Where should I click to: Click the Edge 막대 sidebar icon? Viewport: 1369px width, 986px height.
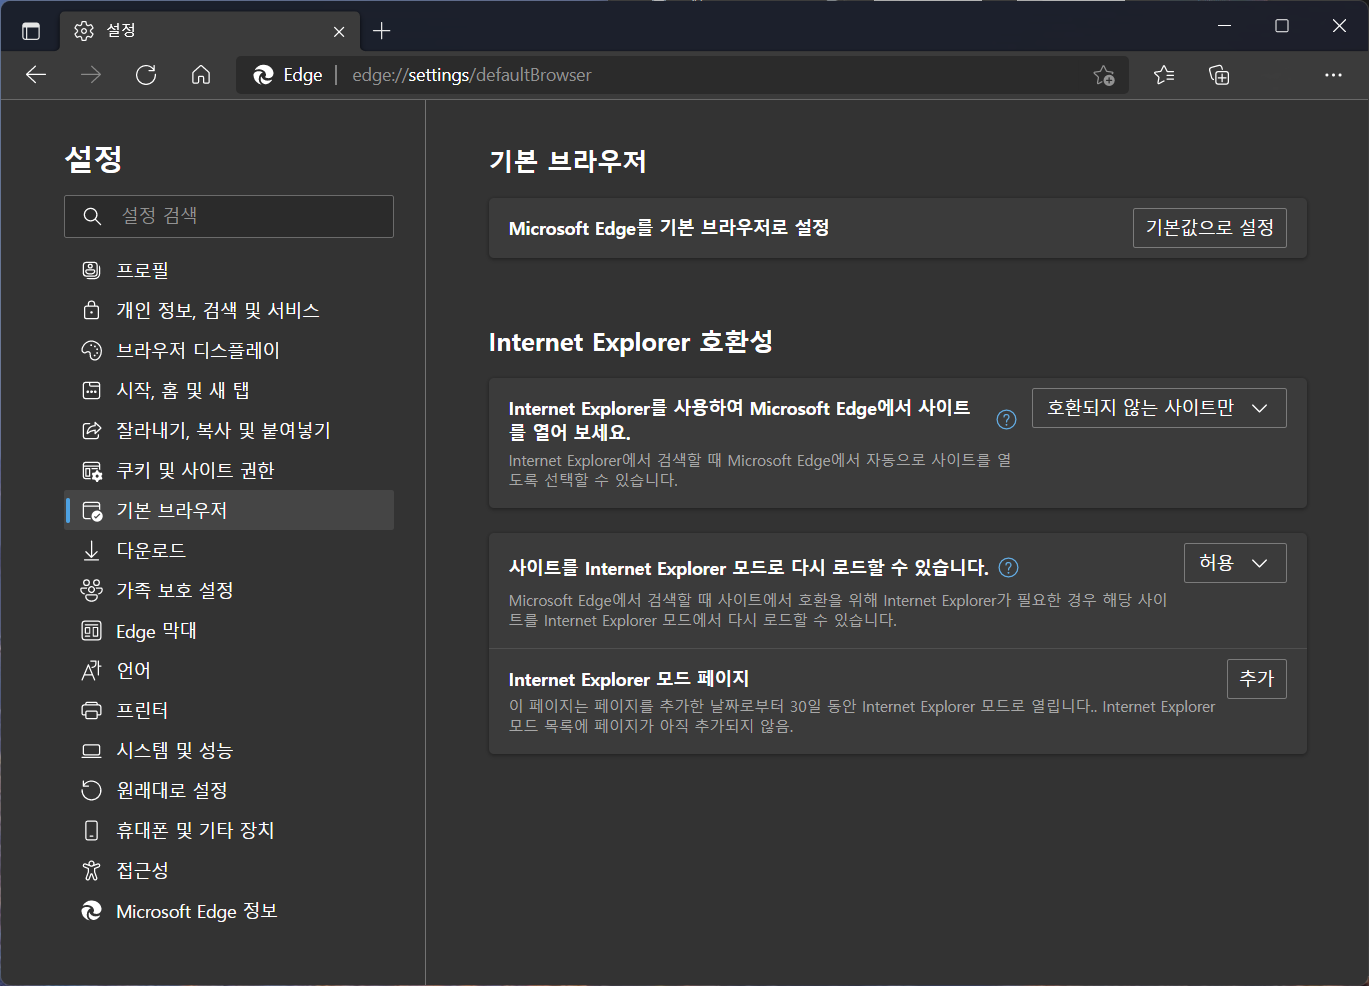pyautogui.click(x=91, y=630)
